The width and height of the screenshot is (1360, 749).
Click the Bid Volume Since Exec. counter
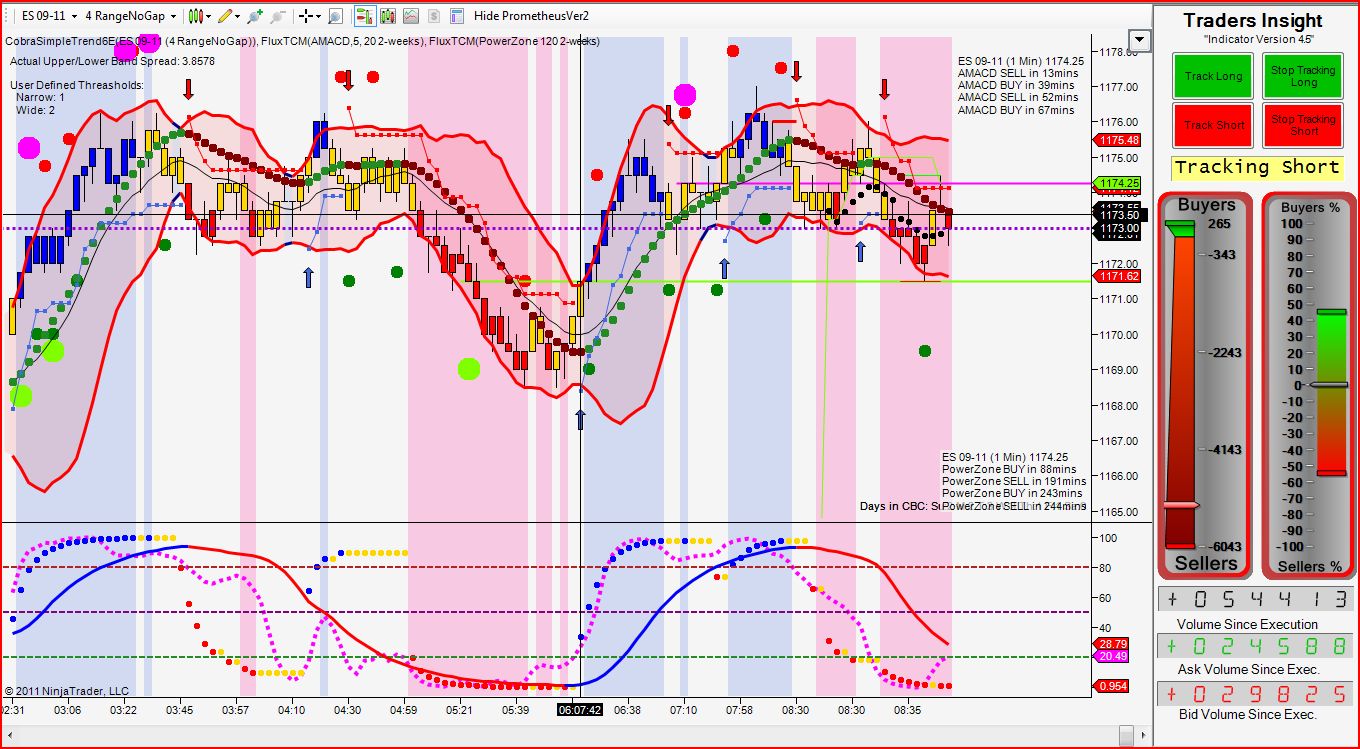[x=1254, y=693]
